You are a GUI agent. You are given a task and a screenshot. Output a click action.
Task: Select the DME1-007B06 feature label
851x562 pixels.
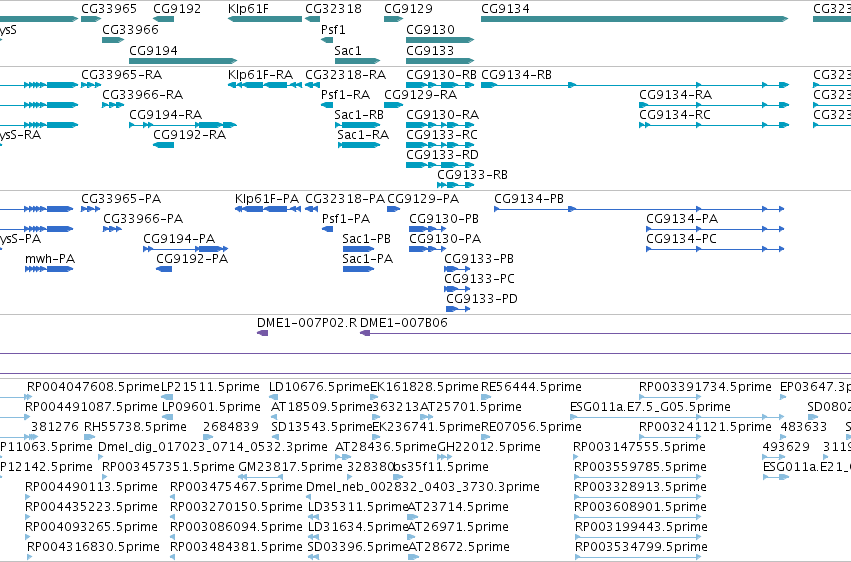click(404, 323)
